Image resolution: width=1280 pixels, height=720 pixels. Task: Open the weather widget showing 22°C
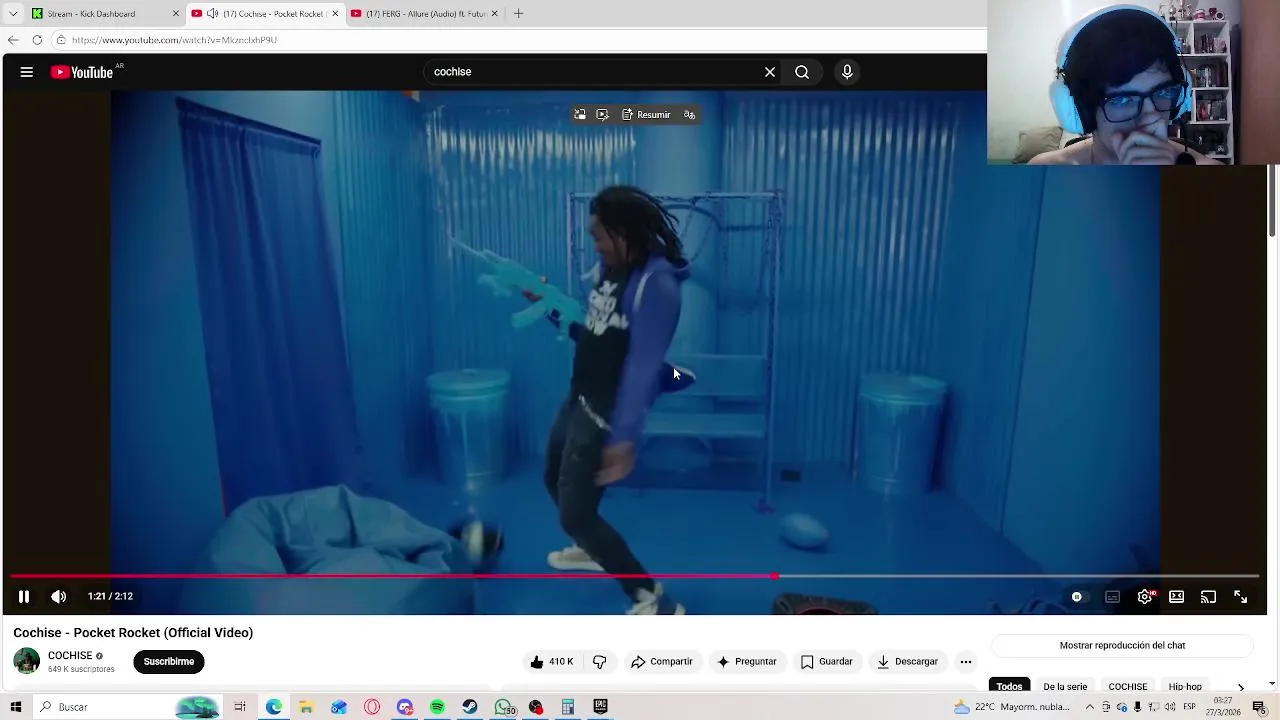1012,707
